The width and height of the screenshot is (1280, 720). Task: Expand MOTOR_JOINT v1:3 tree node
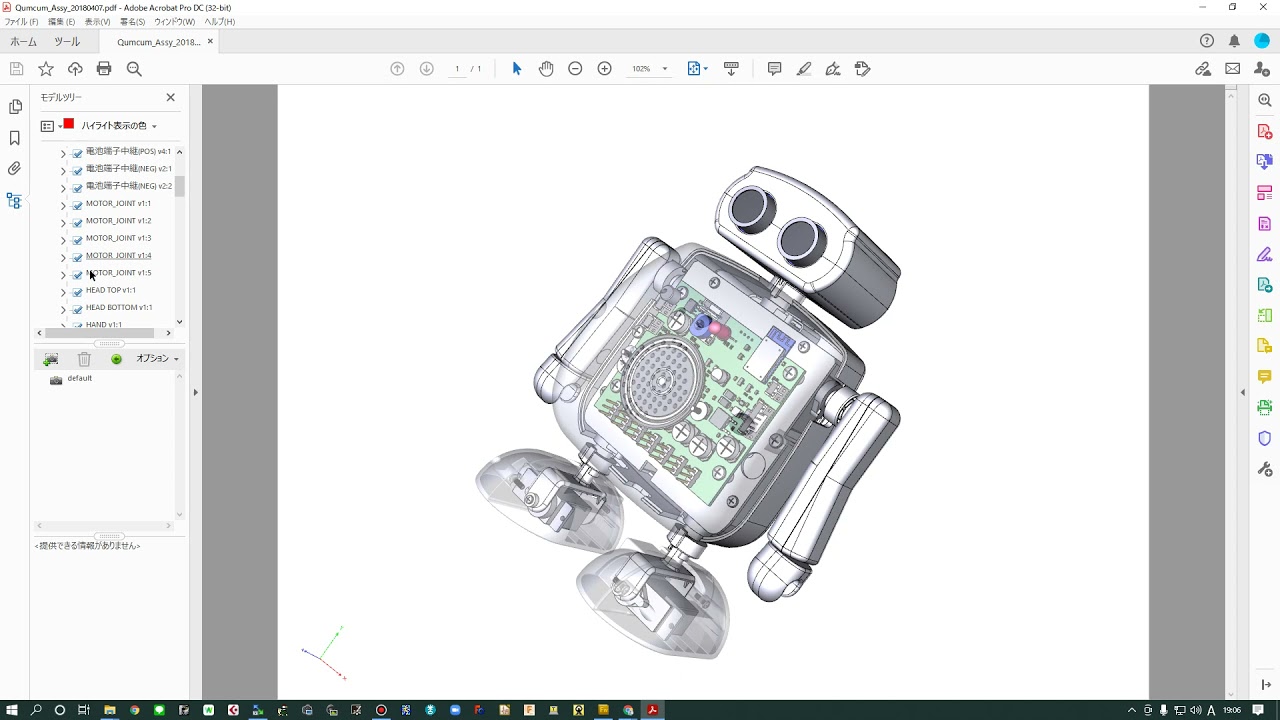(63, 239)
